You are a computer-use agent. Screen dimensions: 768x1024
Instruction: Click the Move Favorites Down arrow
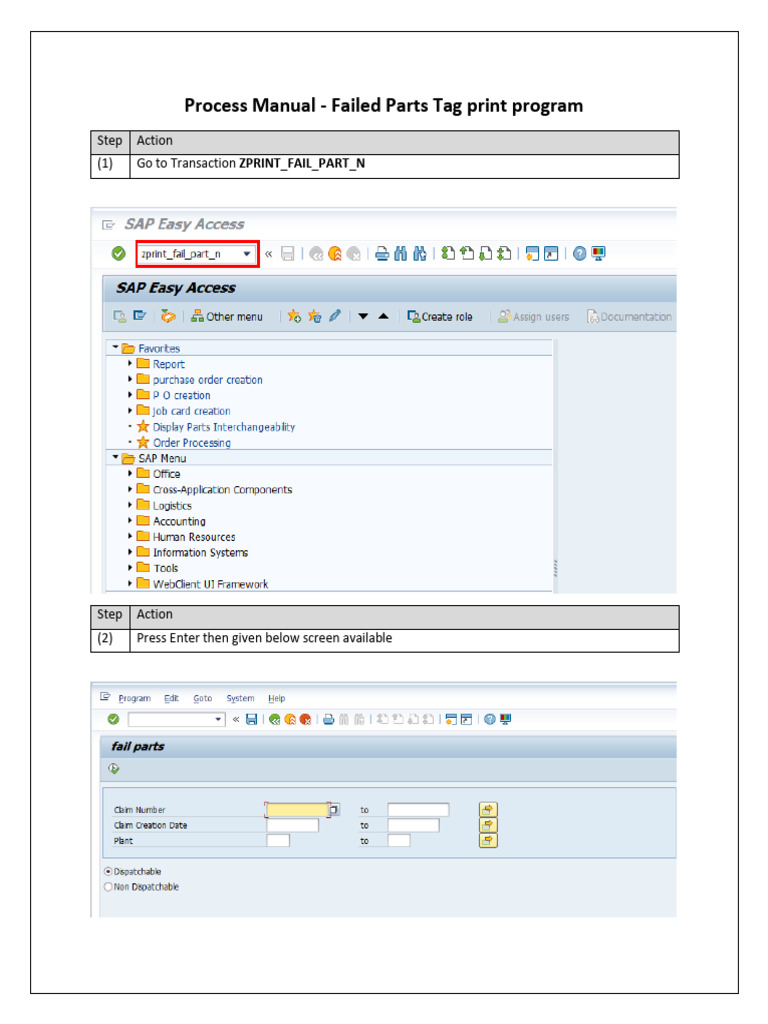(363, 317)
